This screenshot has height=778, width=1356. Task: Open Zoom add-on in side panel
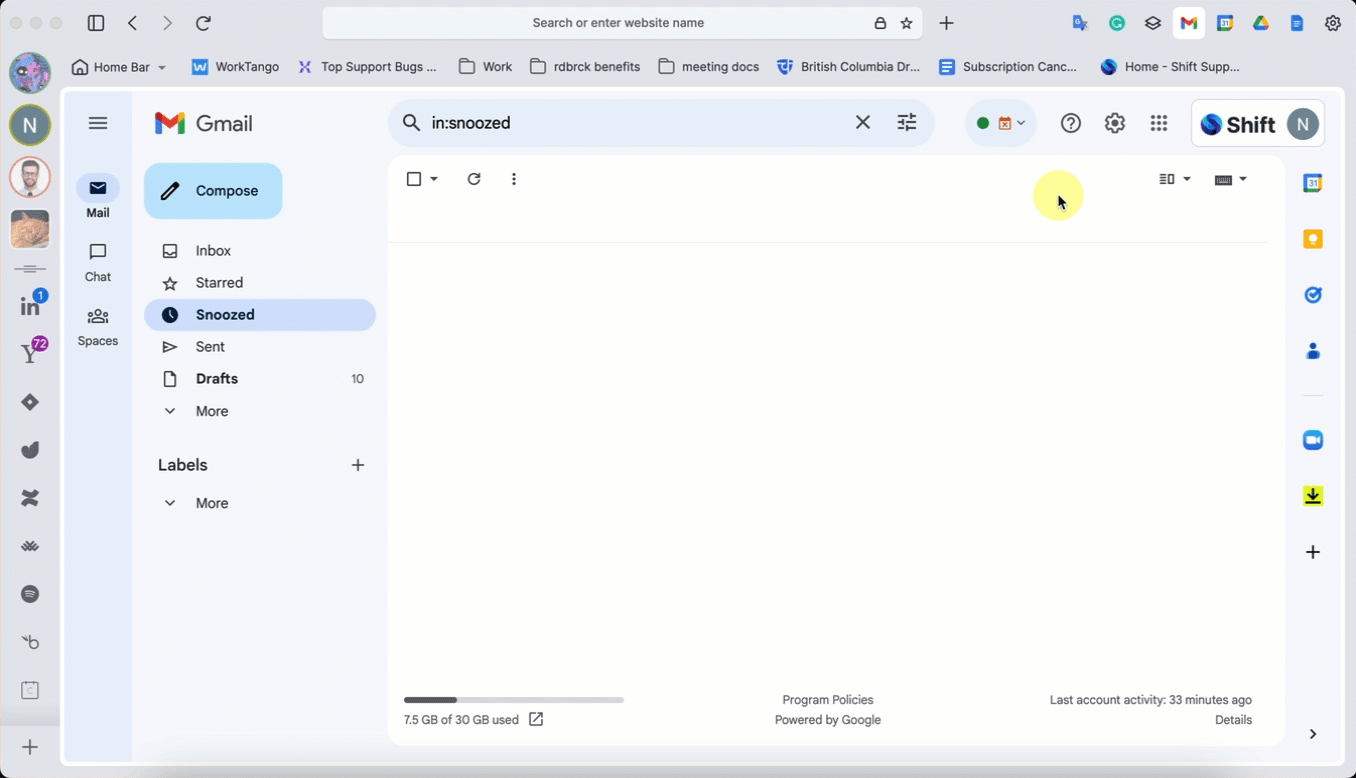(1313, 440)
